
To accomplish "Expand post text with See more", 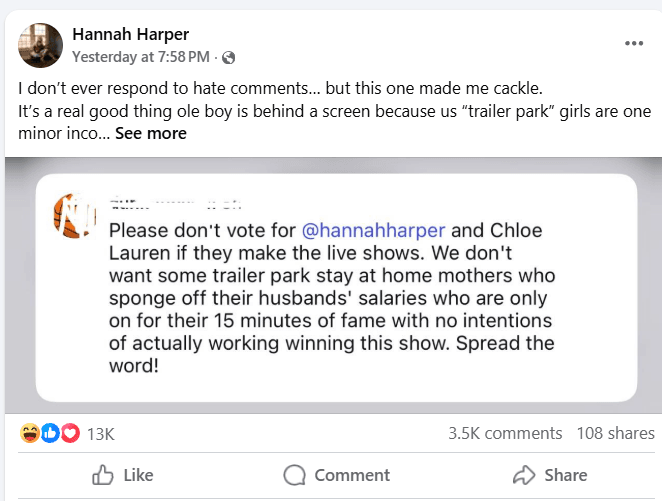I will [150, 133].
